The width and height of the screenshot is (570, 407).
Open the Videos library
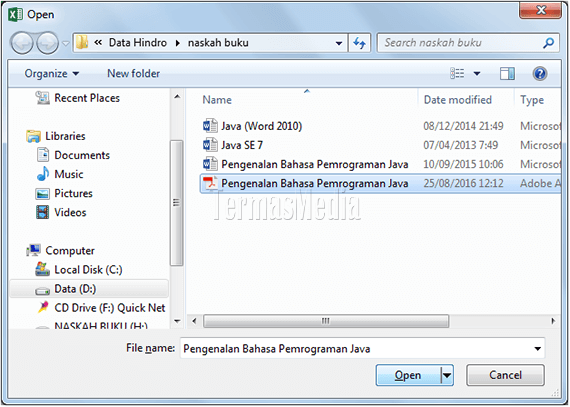click(70, 212)
